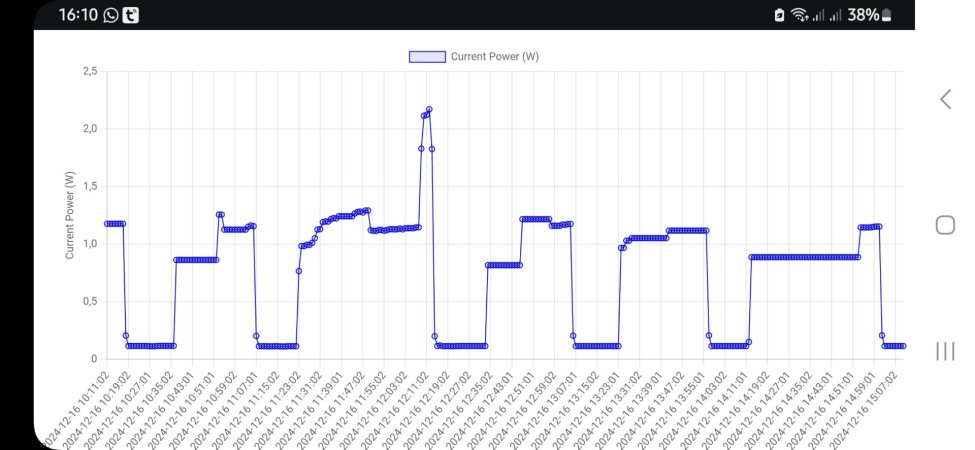The image size is (975, 450).
Task: Click the Current Power legend color box
Action: tap(427, 56)
